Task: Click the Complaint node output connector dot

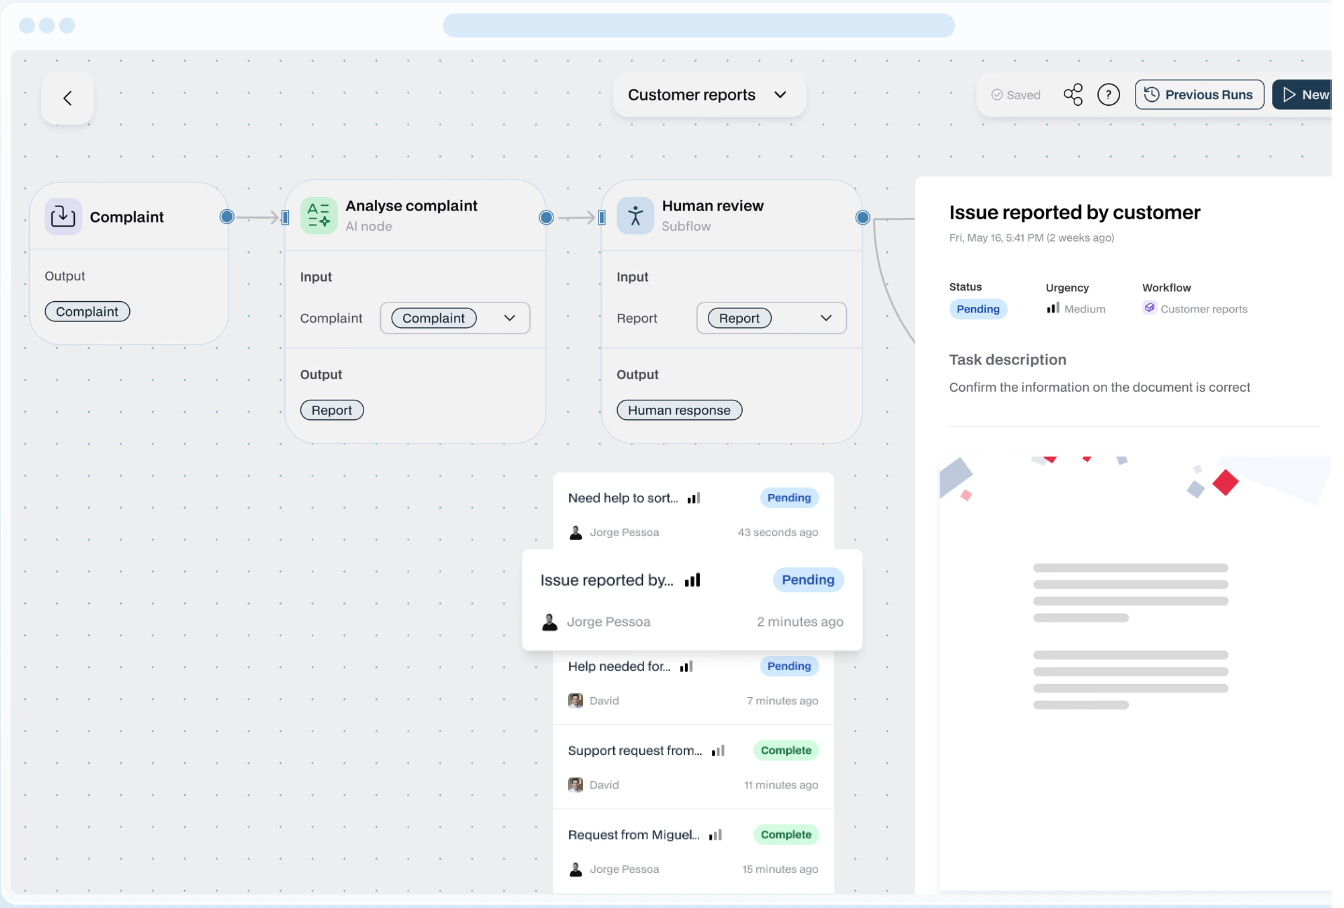Action: pyautogui.click(x=227, y=217)
